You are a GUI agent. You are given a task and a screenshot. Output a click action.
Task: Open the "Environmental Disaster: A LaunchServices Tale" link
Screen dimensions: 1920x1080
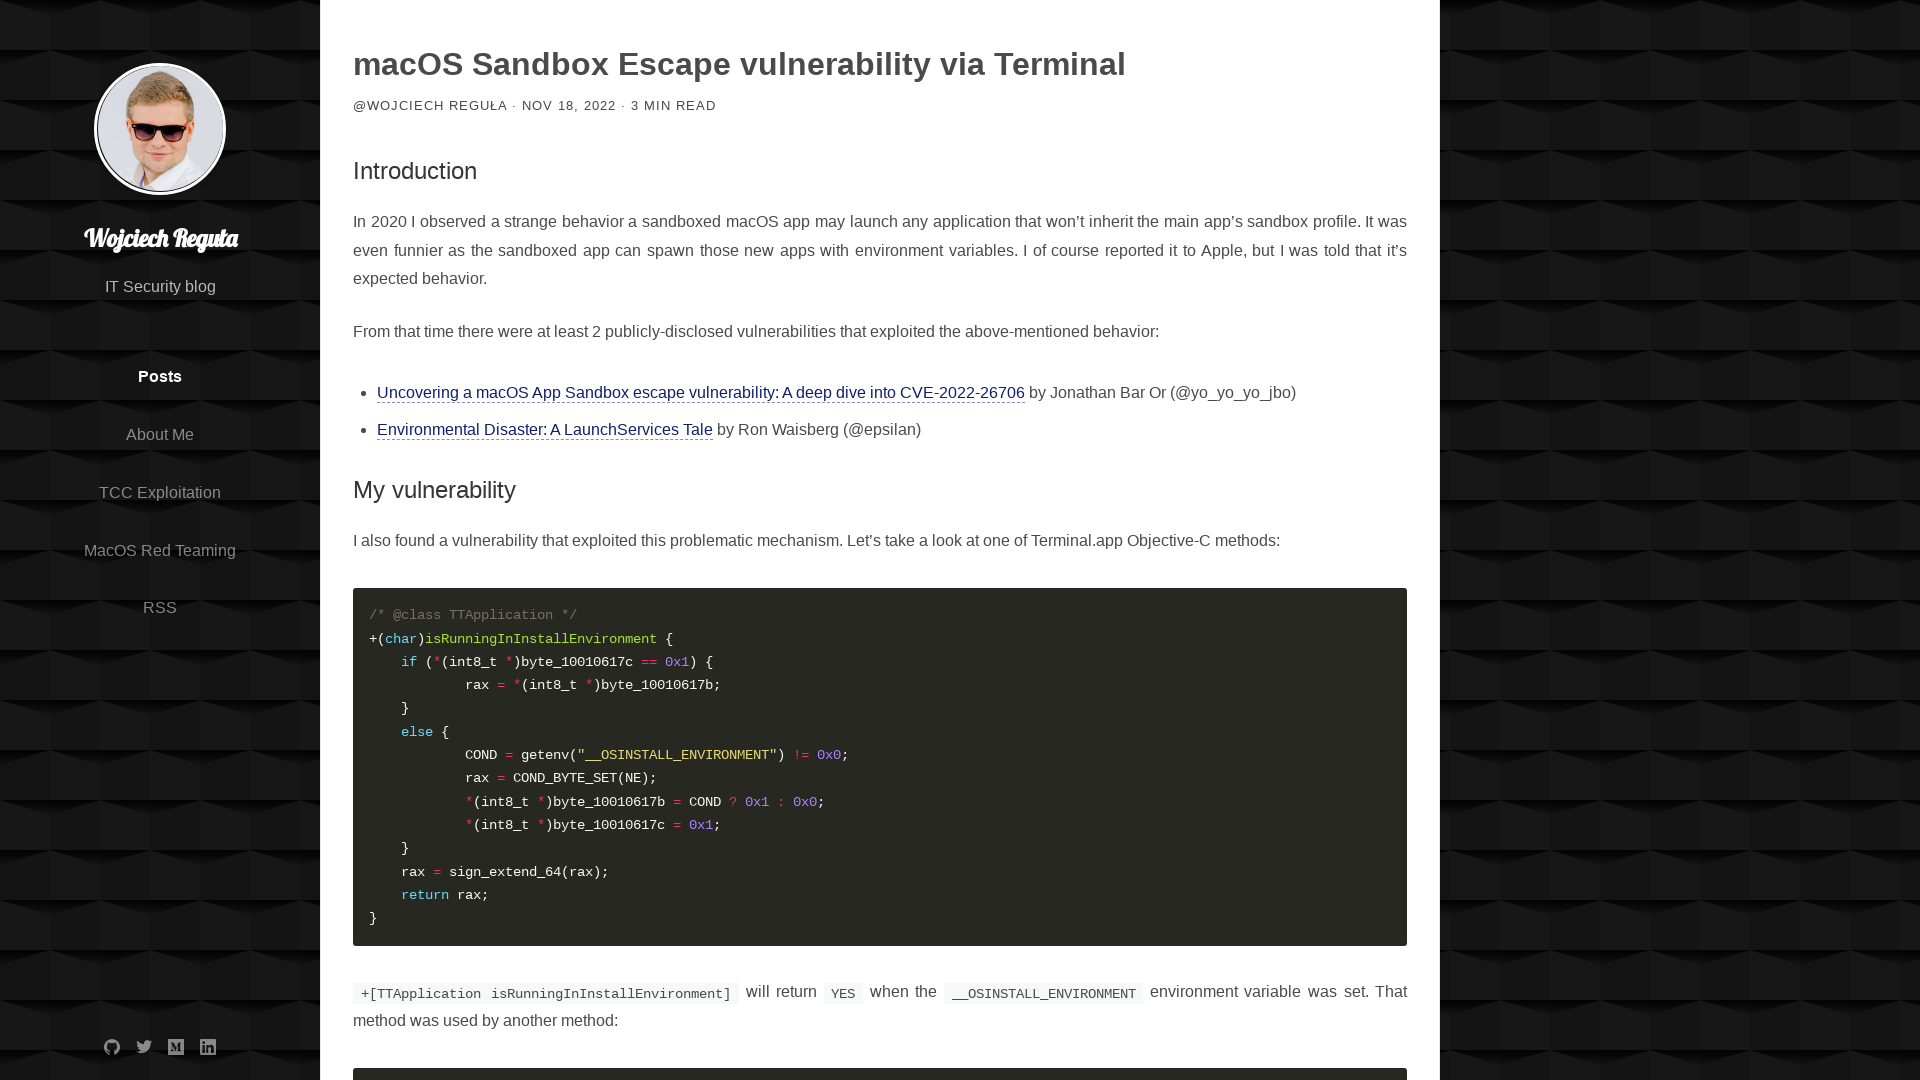coord(544,429)
